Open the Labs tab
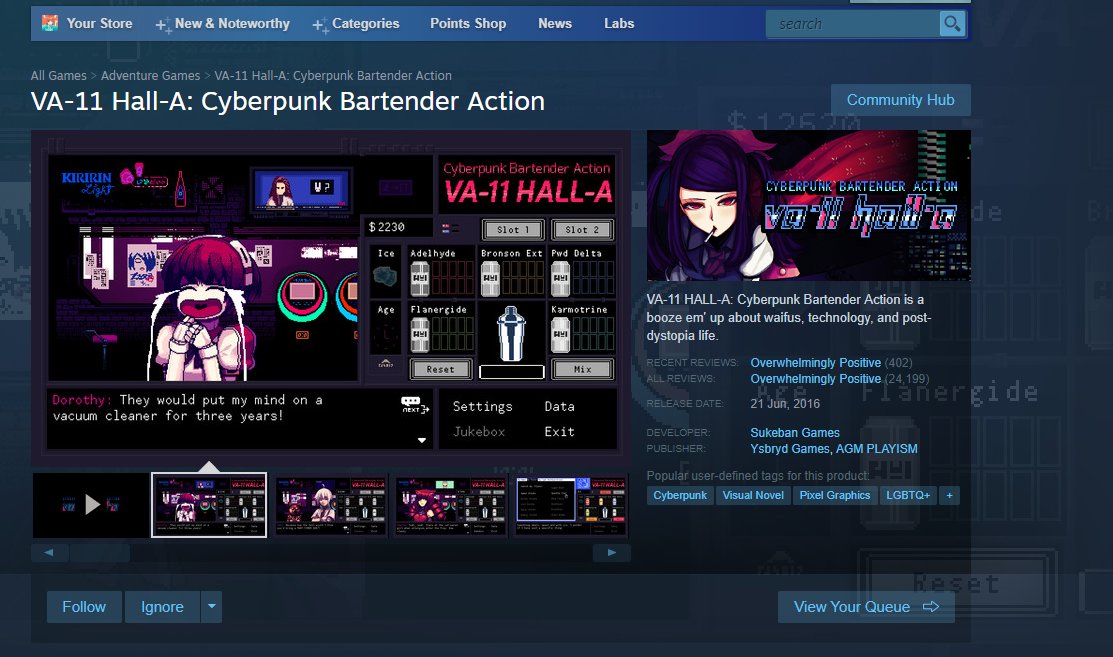Viewport: 1113px width, 657px height. pyautogui.click(x=619, y=23)
